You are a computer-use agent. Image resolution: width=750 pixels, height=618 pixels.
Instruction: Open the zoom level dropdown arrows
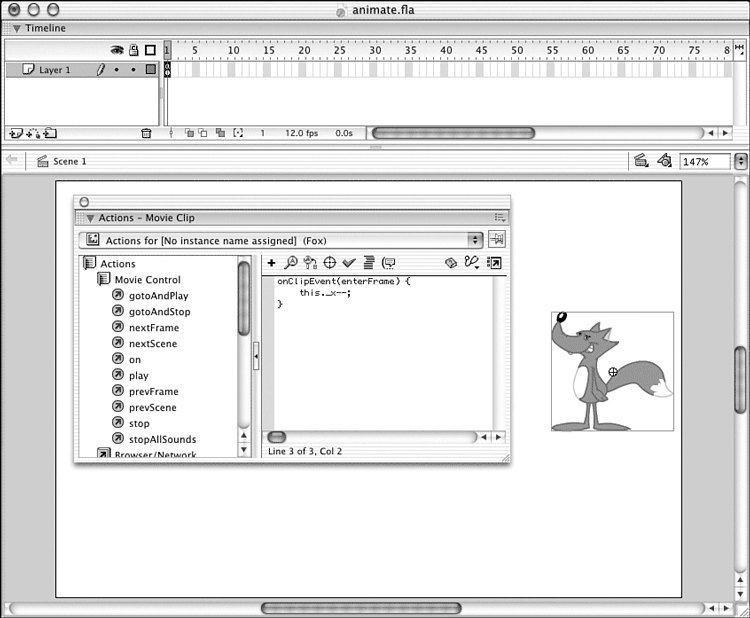click(740, 161)
